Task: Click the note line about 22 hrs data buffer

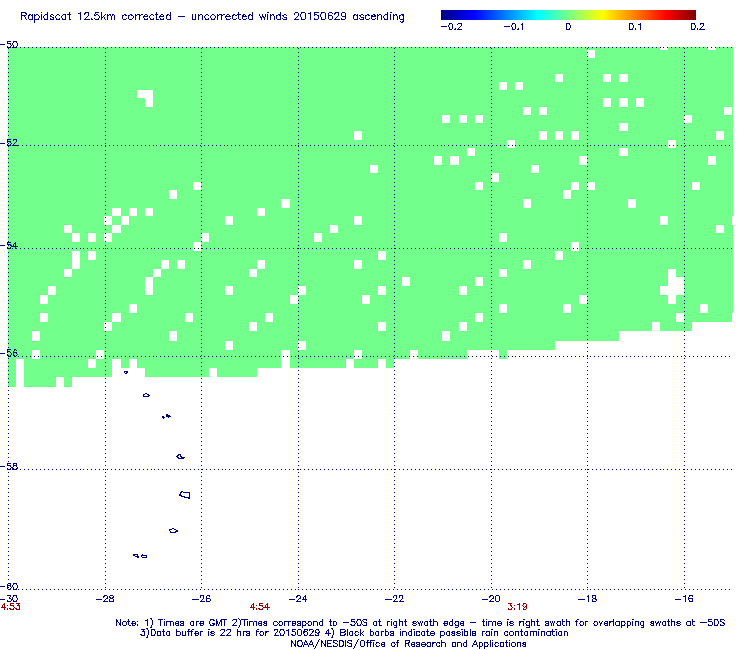Action: click(x=354, y=633)
